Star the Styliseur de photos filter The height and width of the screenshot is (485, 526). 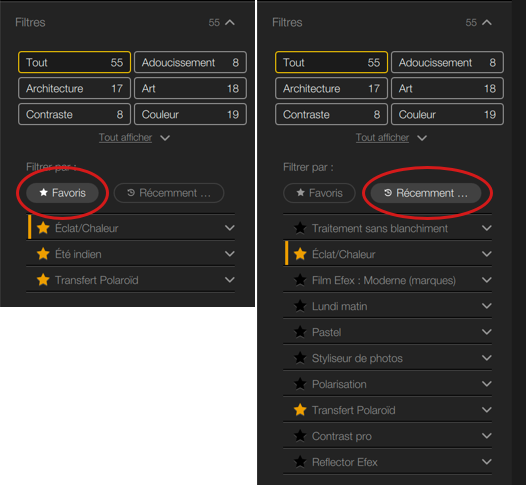pos(300,358)
